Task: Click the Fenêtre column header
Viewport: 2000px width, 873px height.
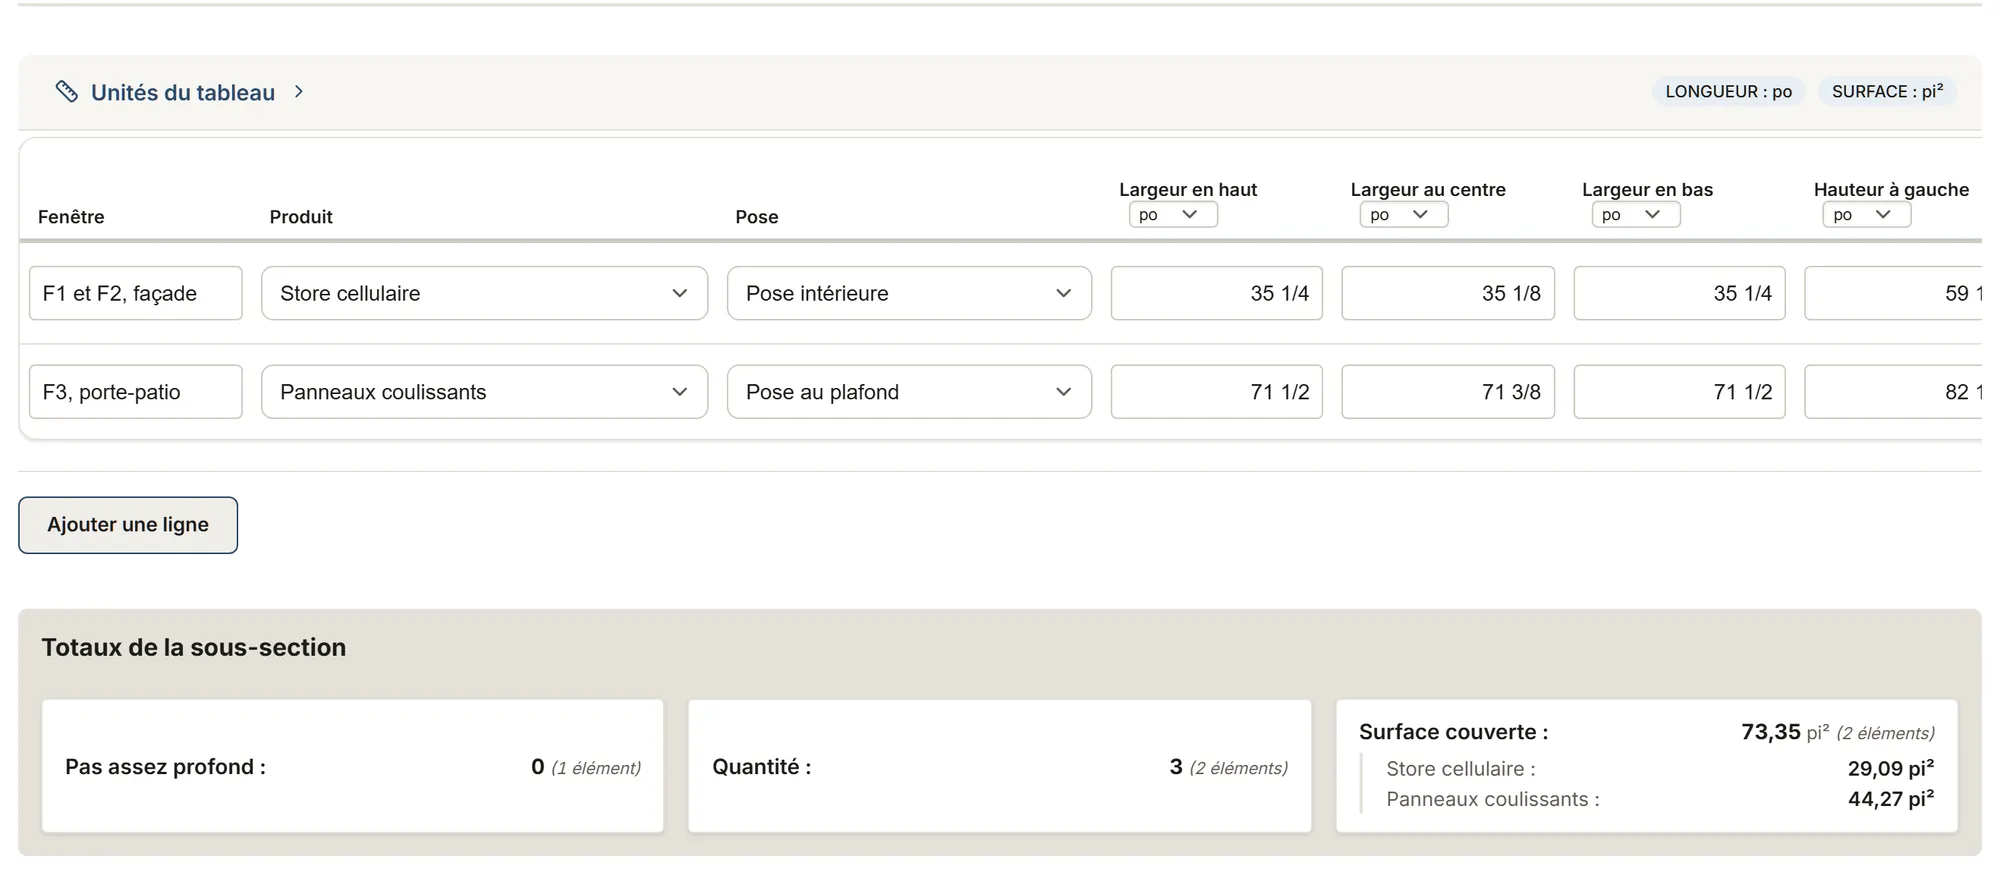Action: pos(71,217)
